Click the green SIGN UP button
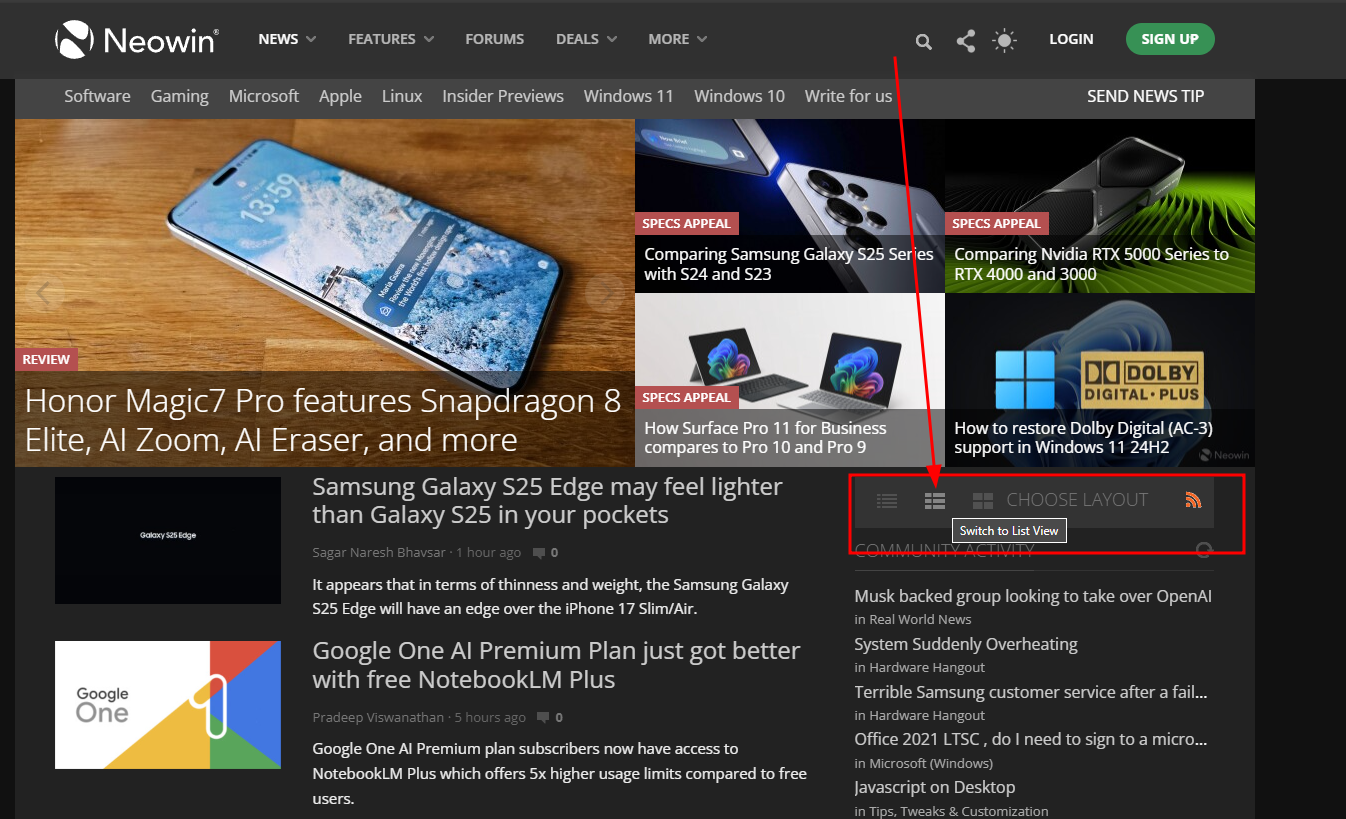Screen dimensions: 1346x819 1170,39
